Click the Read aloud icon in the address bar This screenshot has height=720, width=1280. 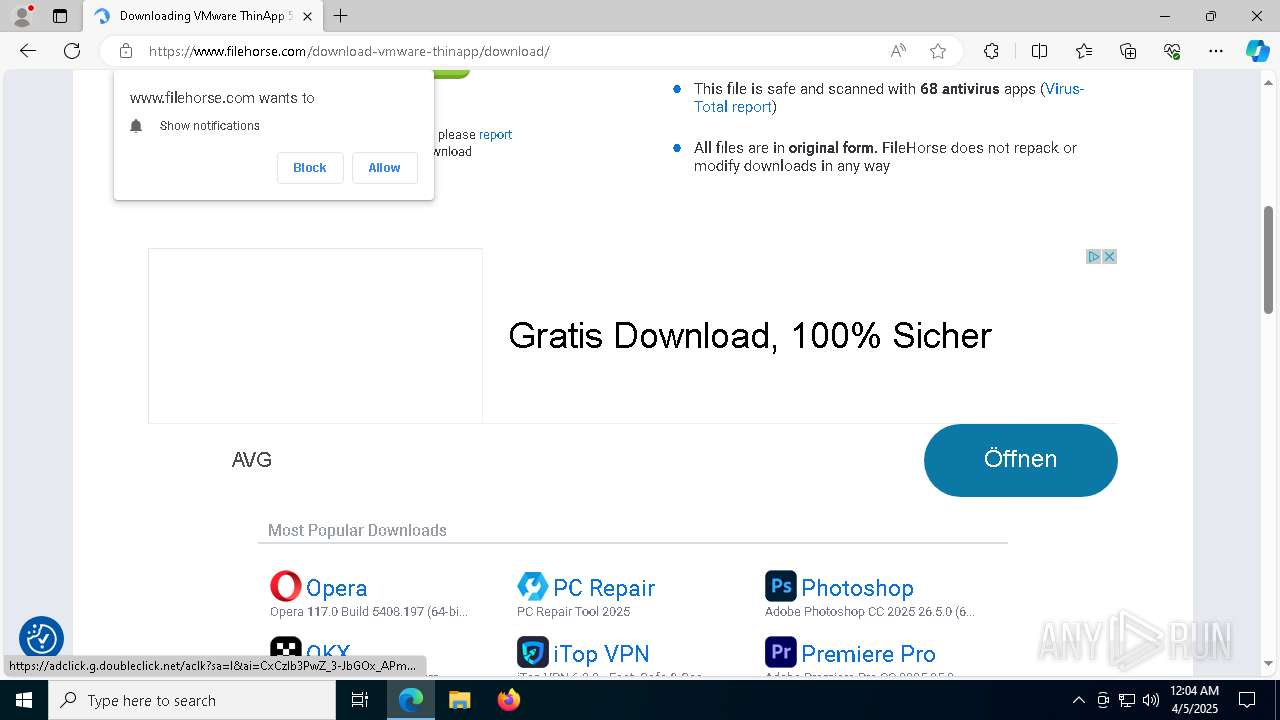coord(898,51)
